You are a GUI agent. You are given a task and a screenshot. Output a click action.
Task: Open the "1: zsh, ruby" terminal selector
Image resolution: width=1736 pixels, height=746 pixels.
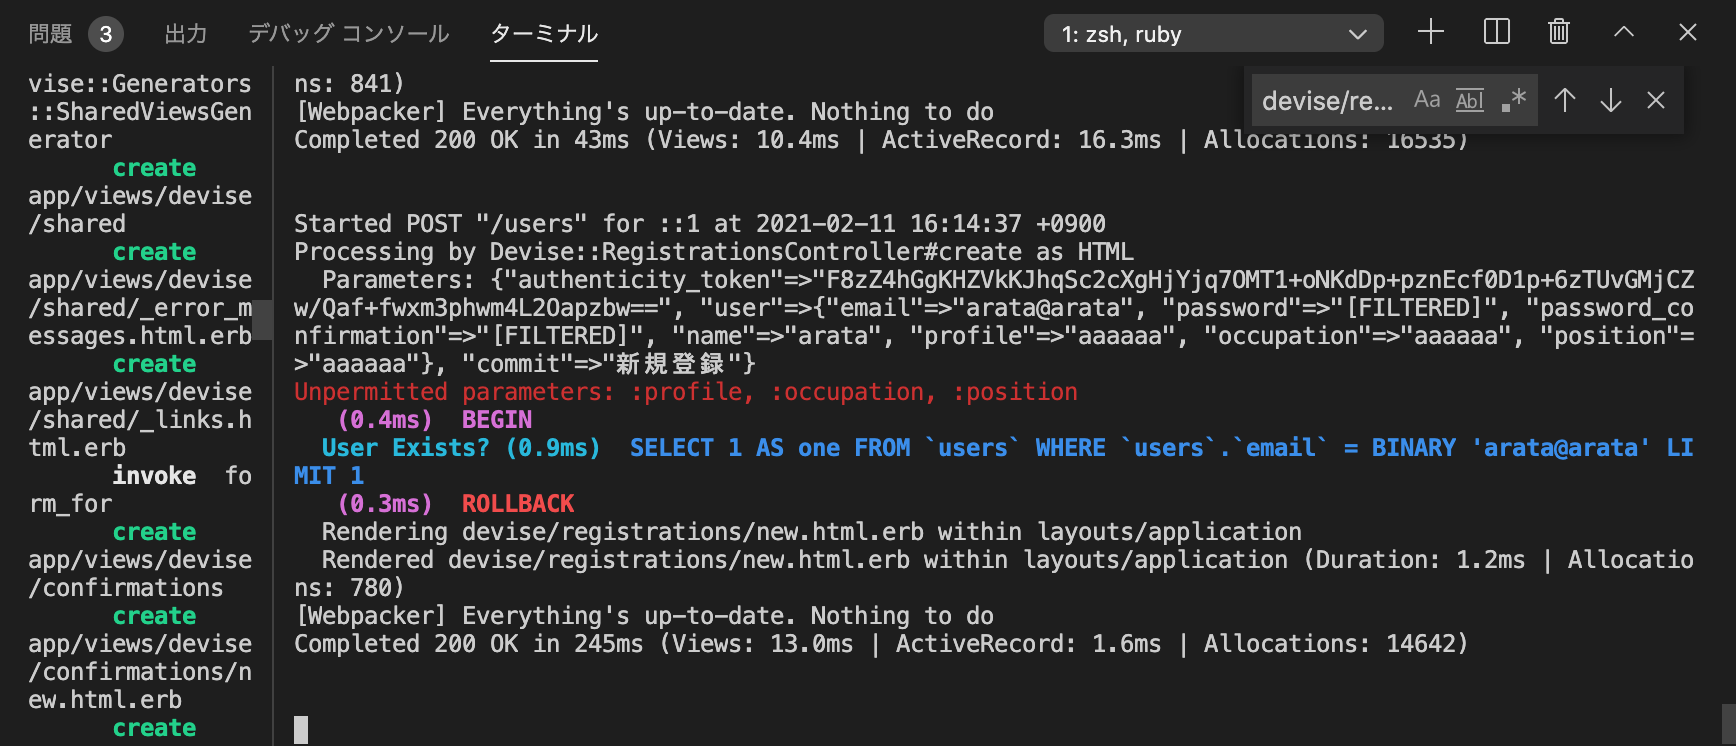1213,34
